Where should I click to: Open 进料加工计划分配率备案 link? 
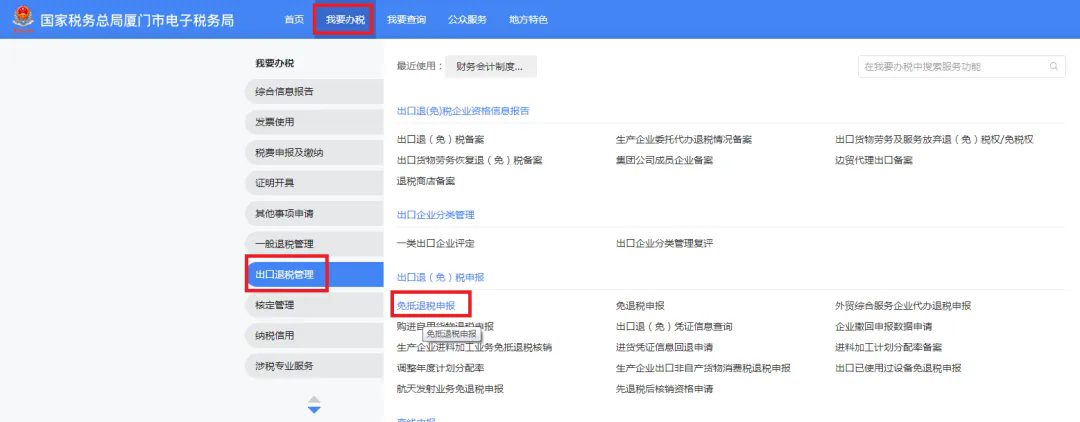889,347
